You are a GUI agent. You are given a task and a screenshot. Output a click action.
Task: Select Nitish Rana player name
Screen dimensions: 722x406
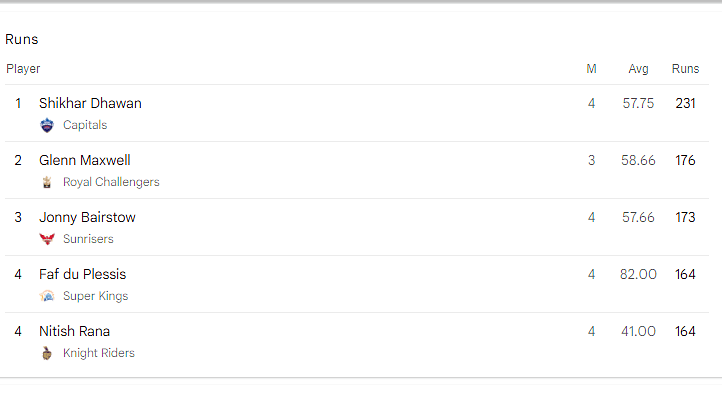pyautogui.click(x=75, y=331)
